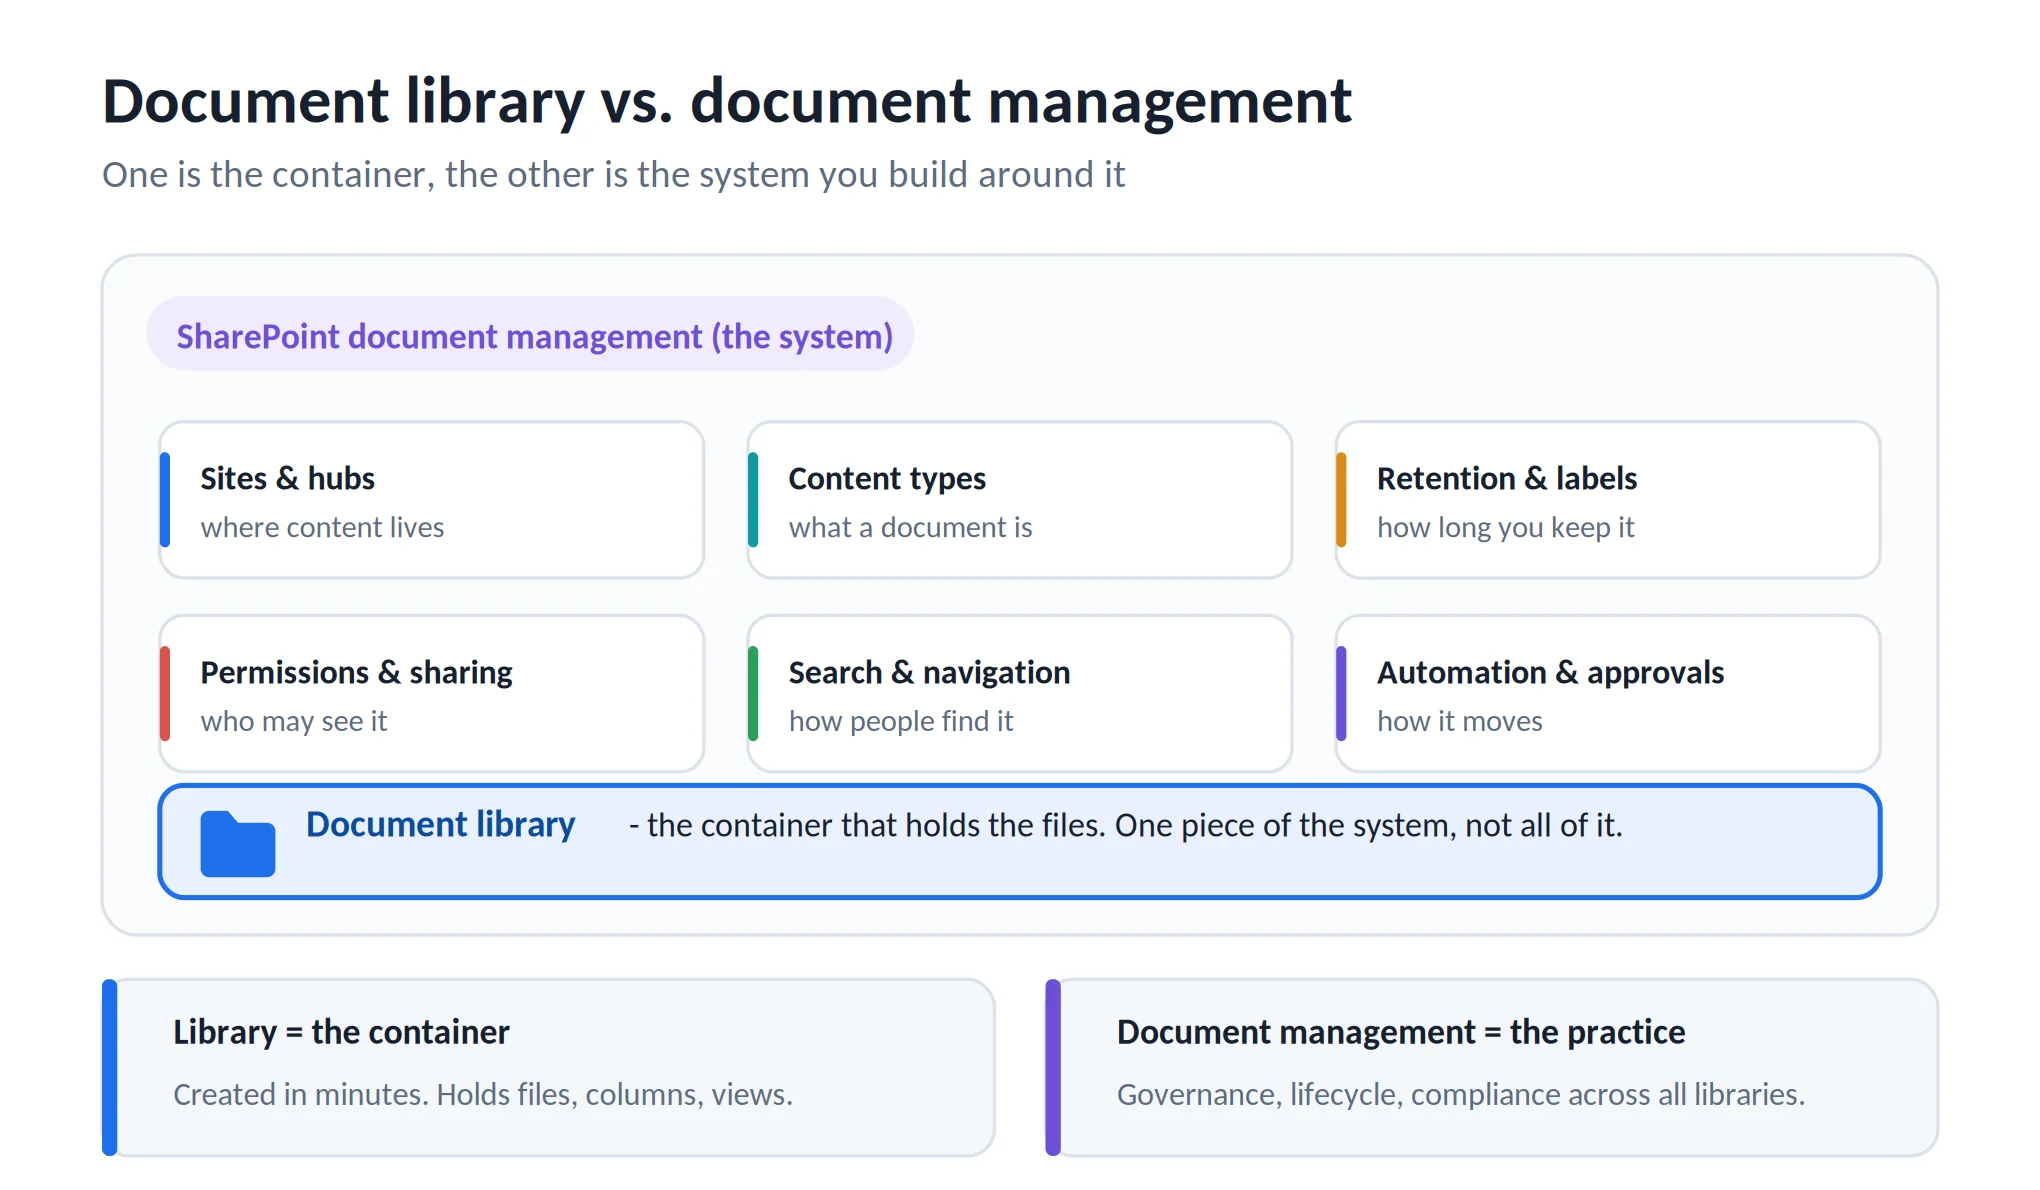Select the Content types card

1020,500
